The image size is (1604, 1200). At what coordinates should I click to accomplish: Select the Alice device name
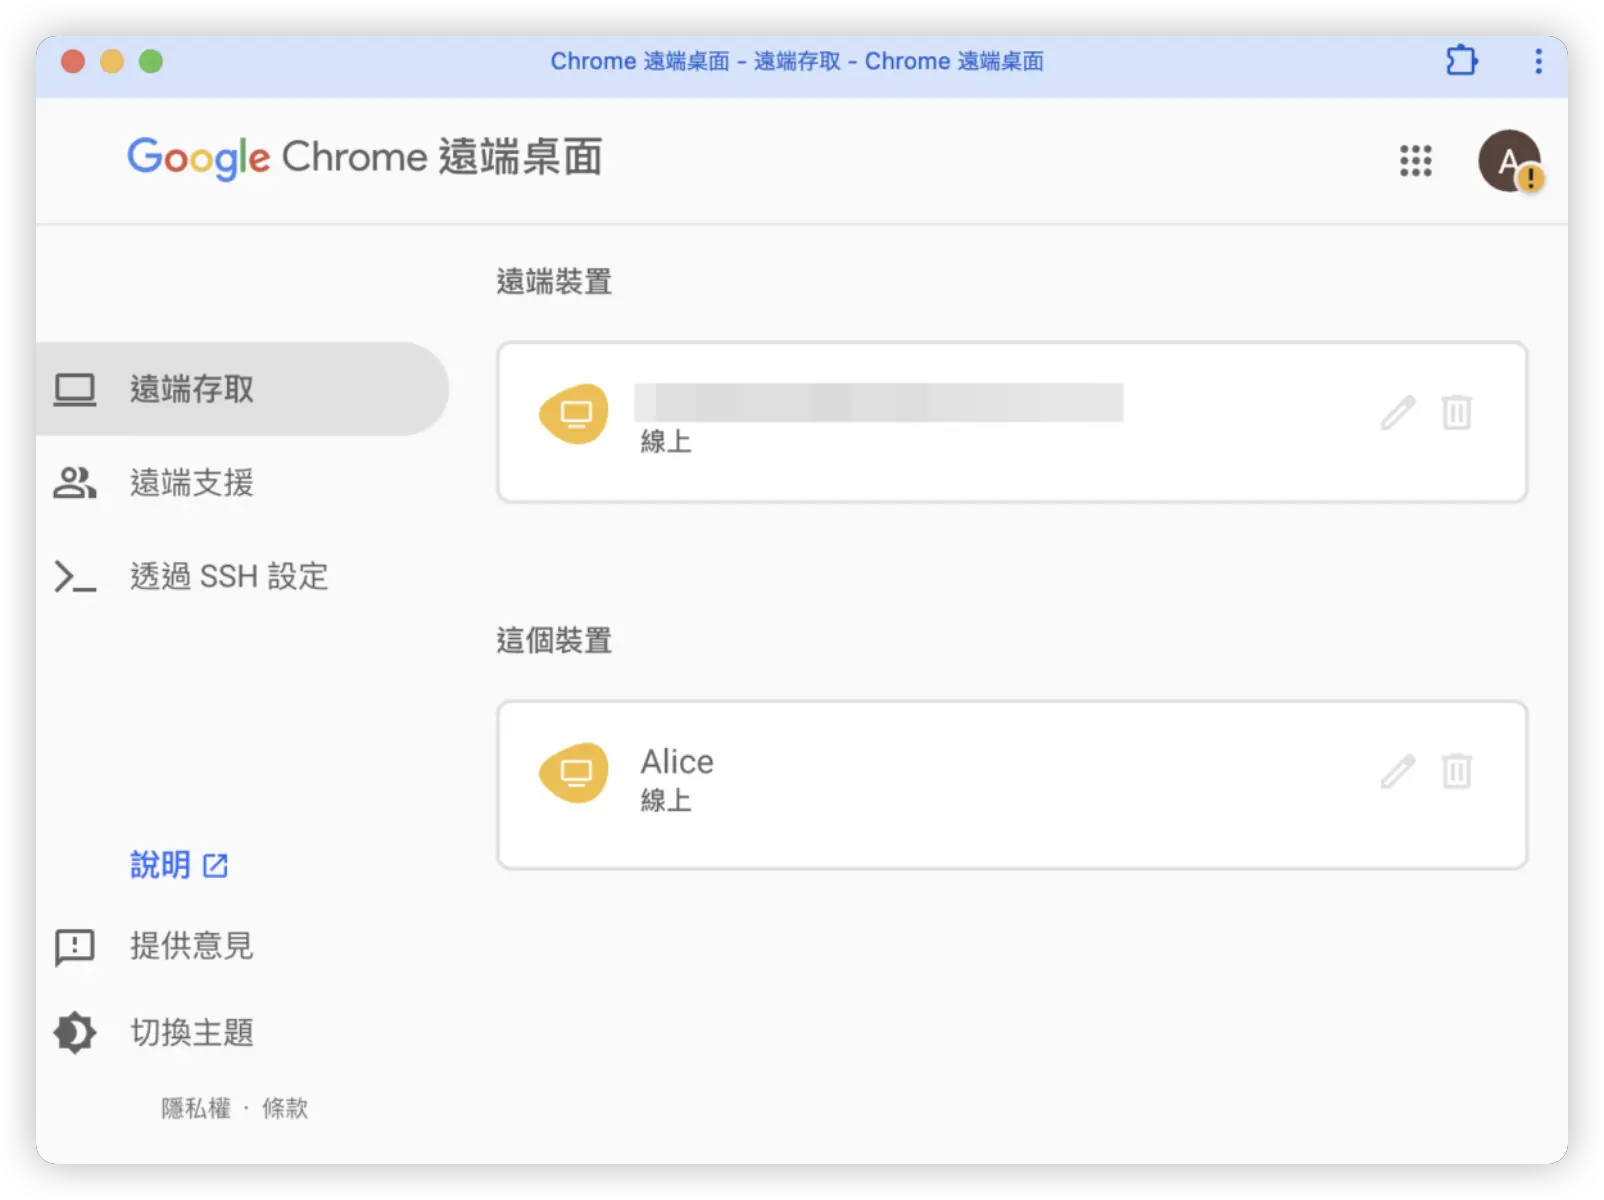point(677,762)
